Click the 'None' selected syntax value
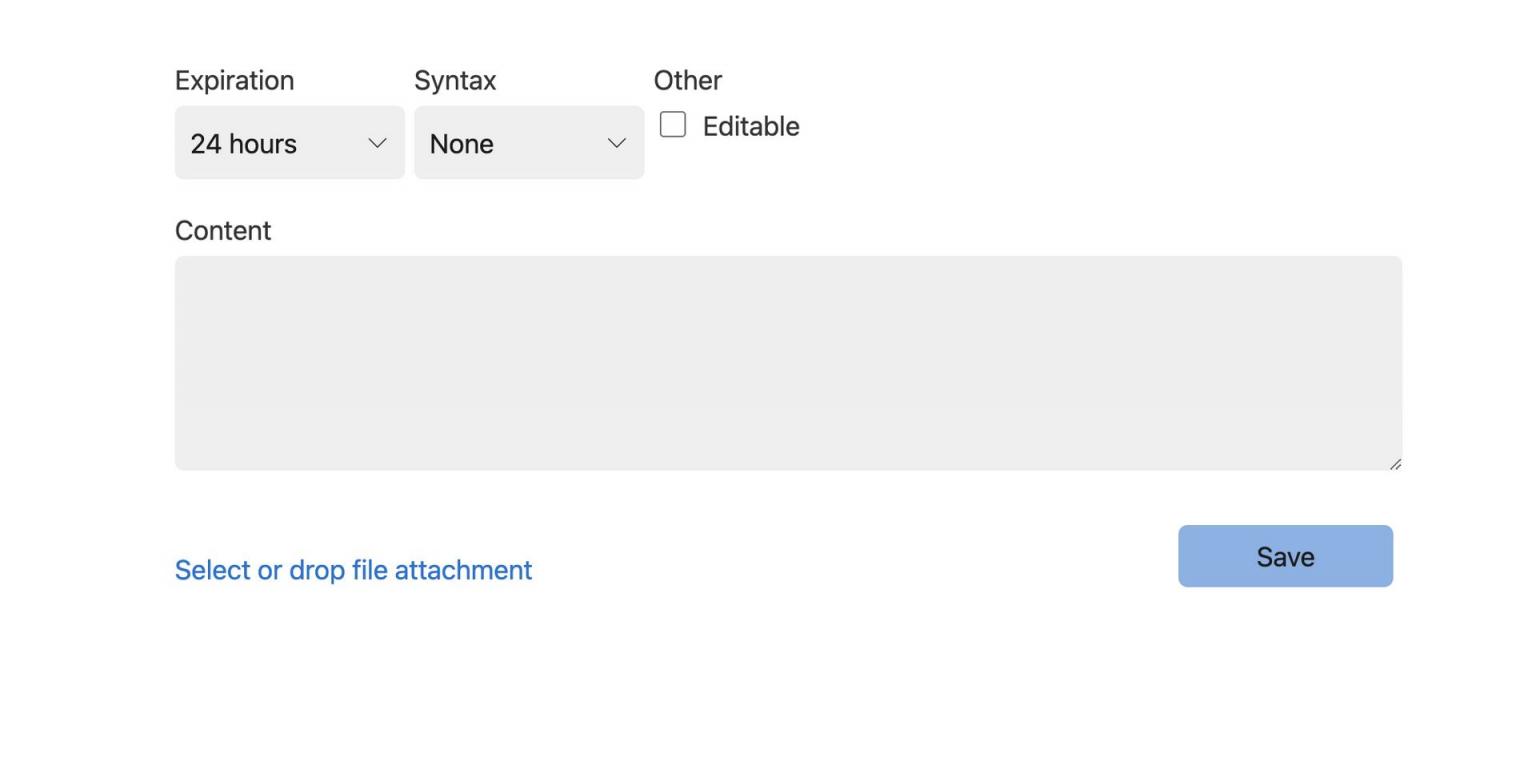1536x768 pixels. 461,144
